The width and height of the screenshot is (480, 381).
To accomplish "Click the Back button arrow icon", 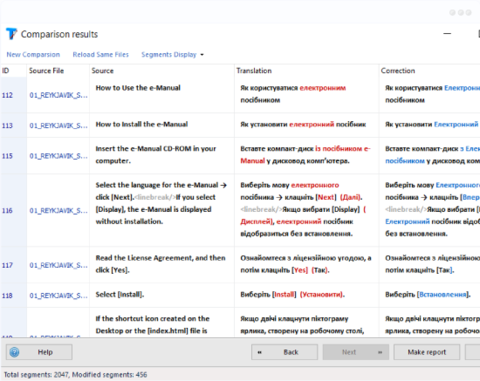I will coord(260,352).
